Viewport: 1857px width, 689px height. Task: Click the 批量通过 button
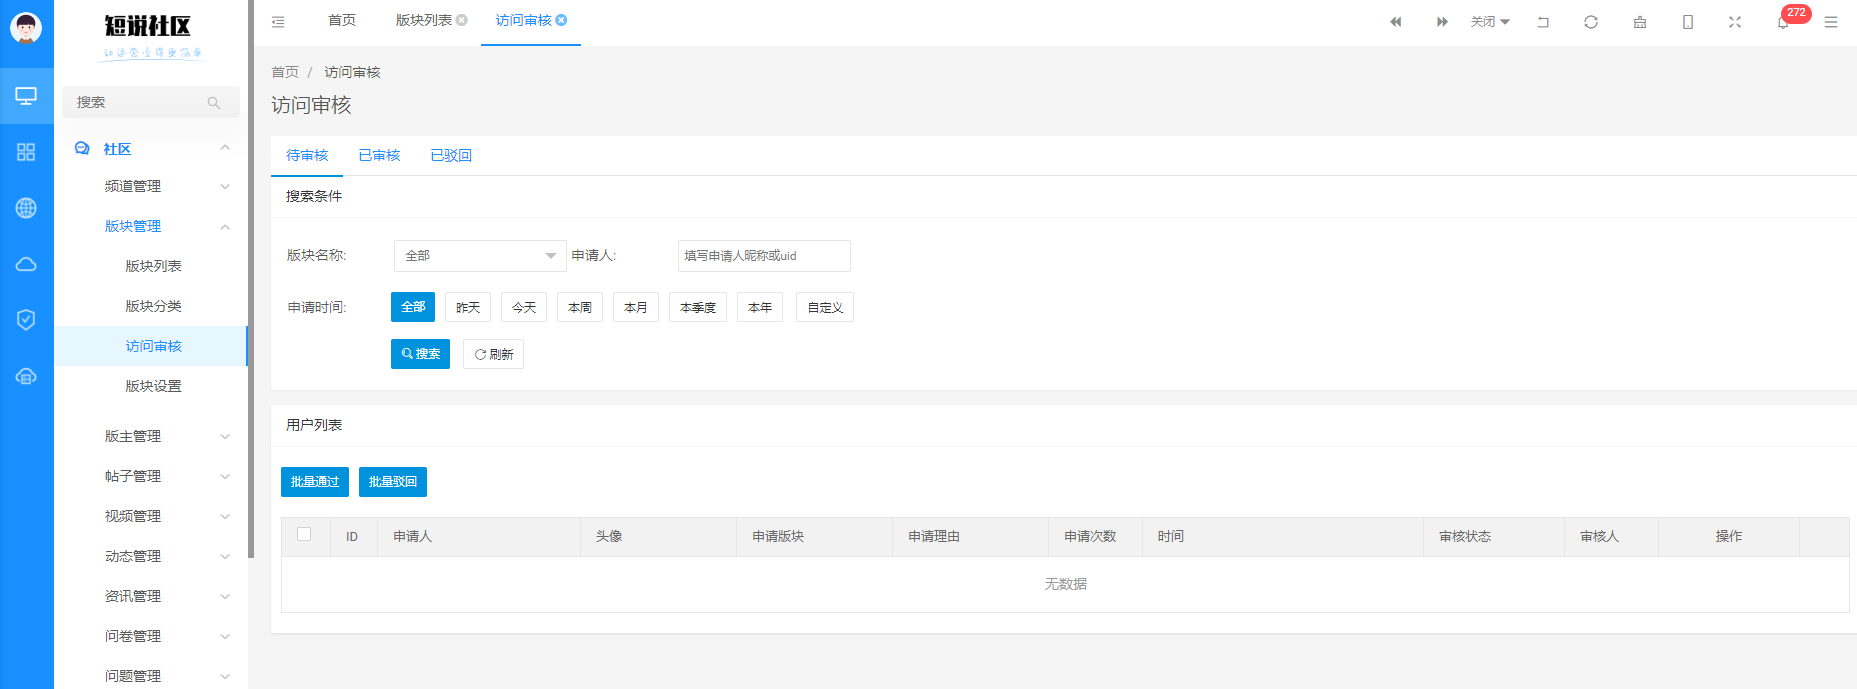pos(315,482)
